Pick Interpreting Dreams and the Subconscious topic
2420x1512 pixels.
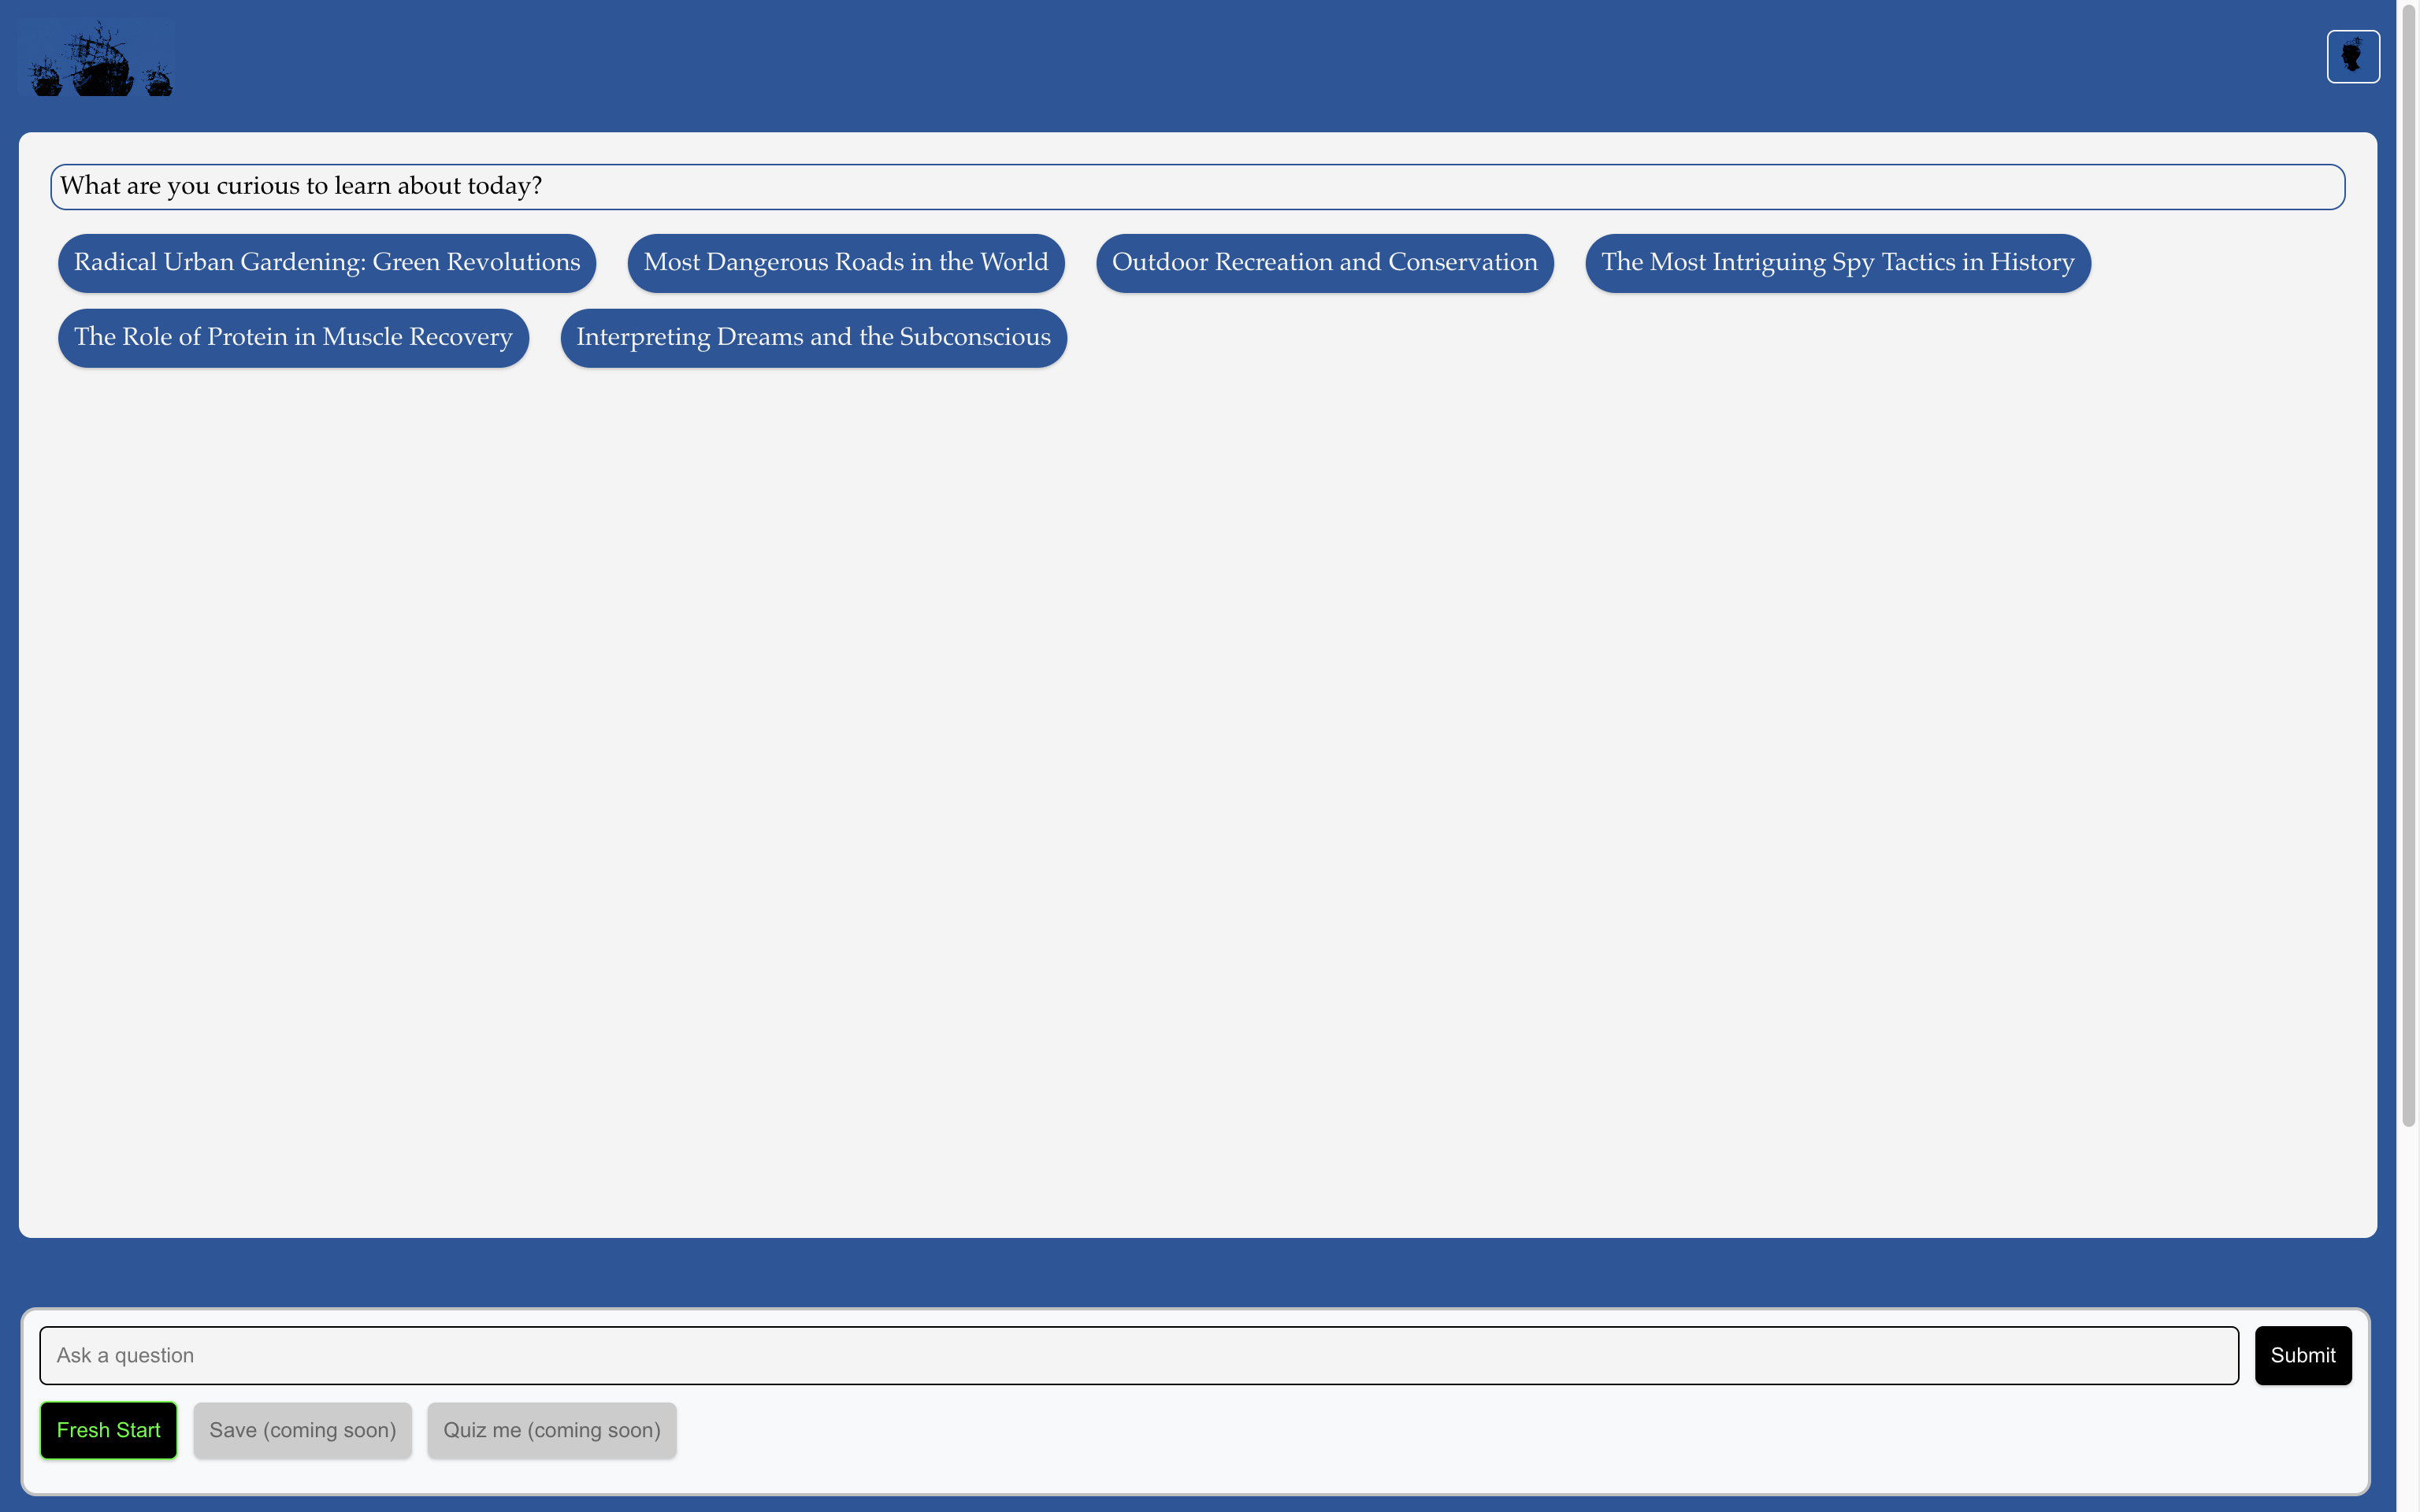click(812, 338)
